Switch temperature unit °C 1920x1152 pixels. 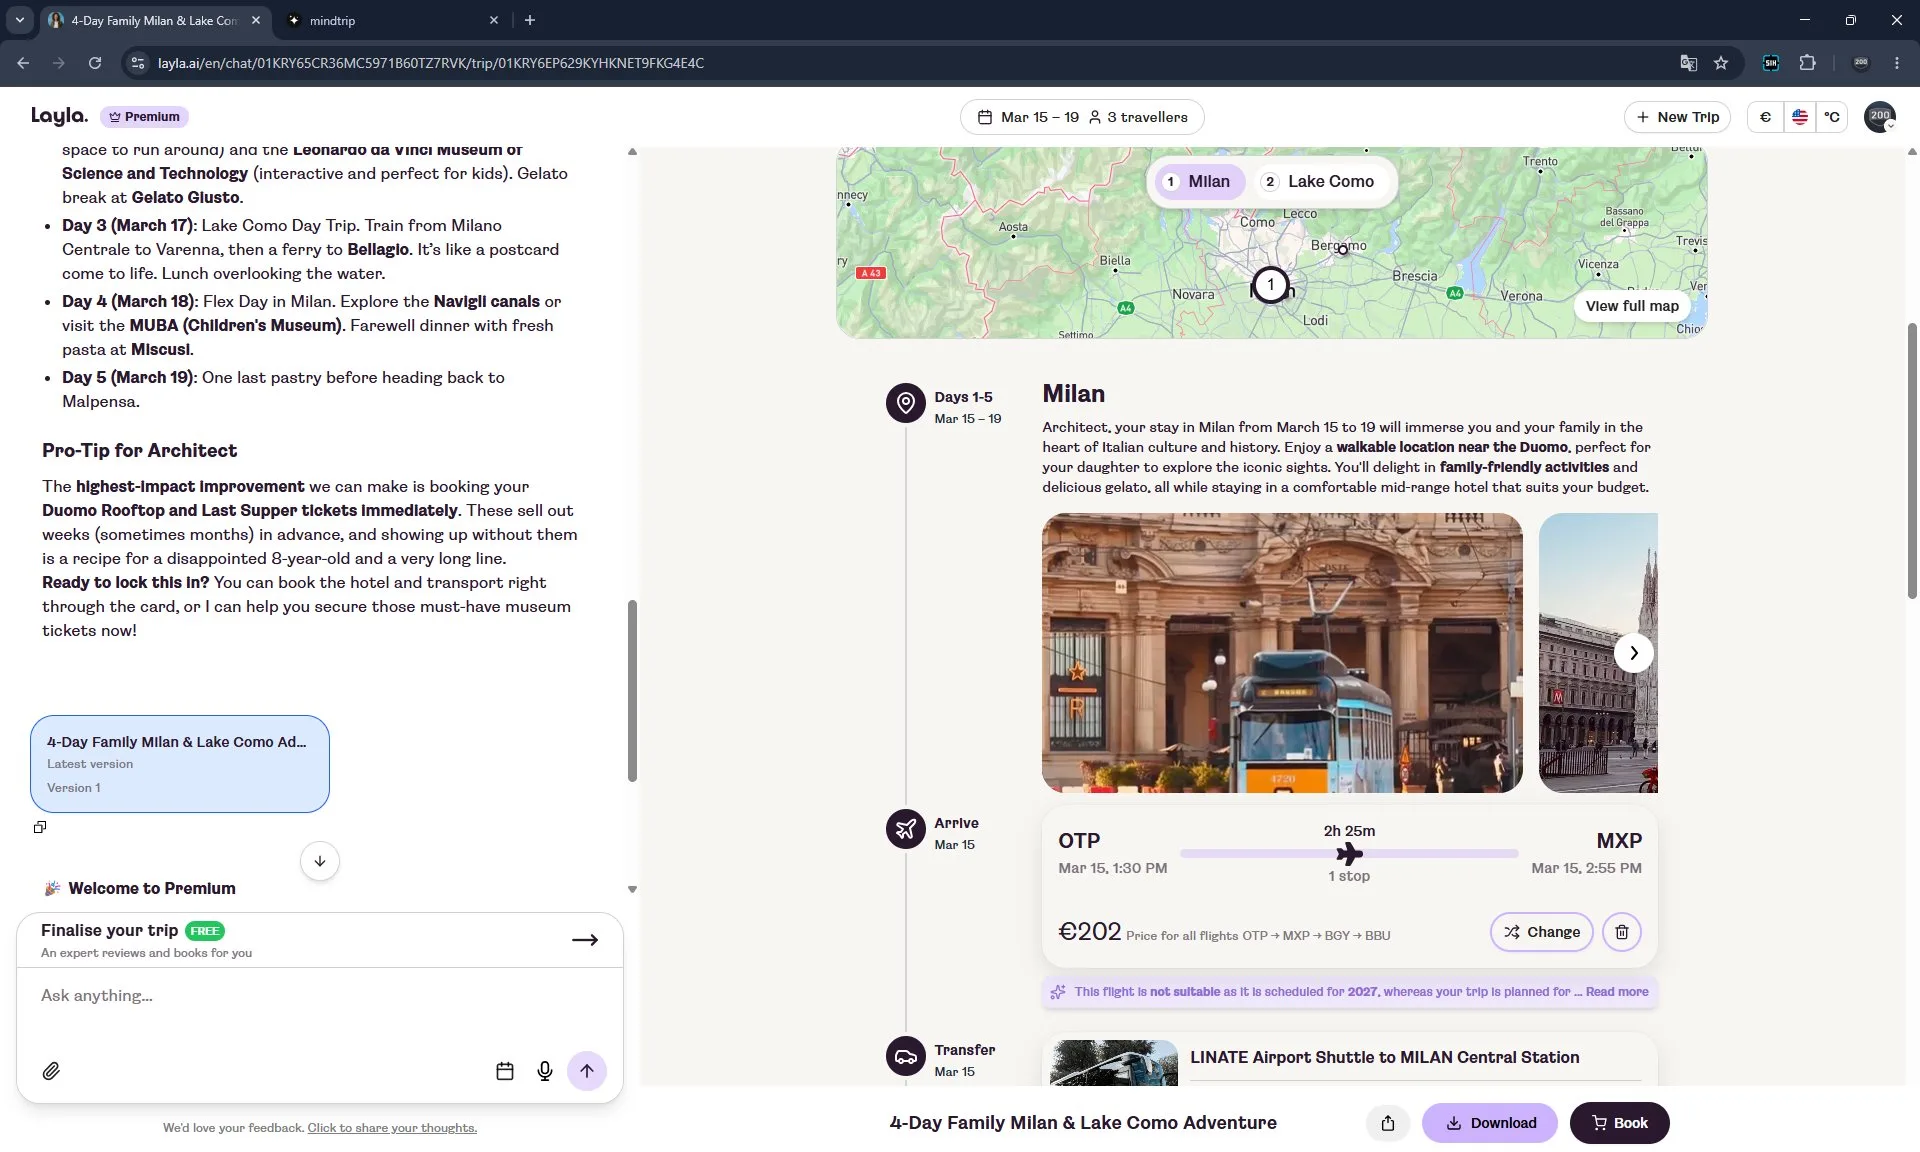coord(1831,117)
